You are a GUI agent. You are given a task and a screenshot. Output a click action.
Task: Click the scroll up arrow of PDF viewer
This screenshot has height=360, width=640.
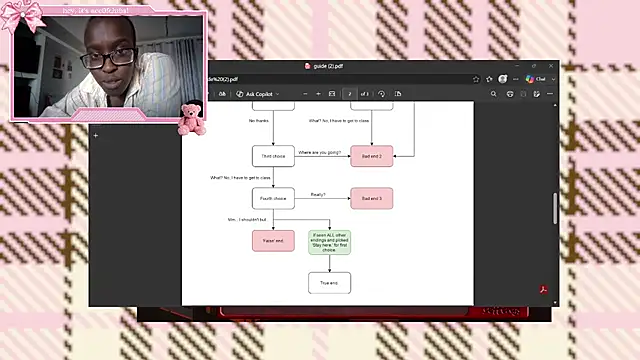(x=555, y=105)
